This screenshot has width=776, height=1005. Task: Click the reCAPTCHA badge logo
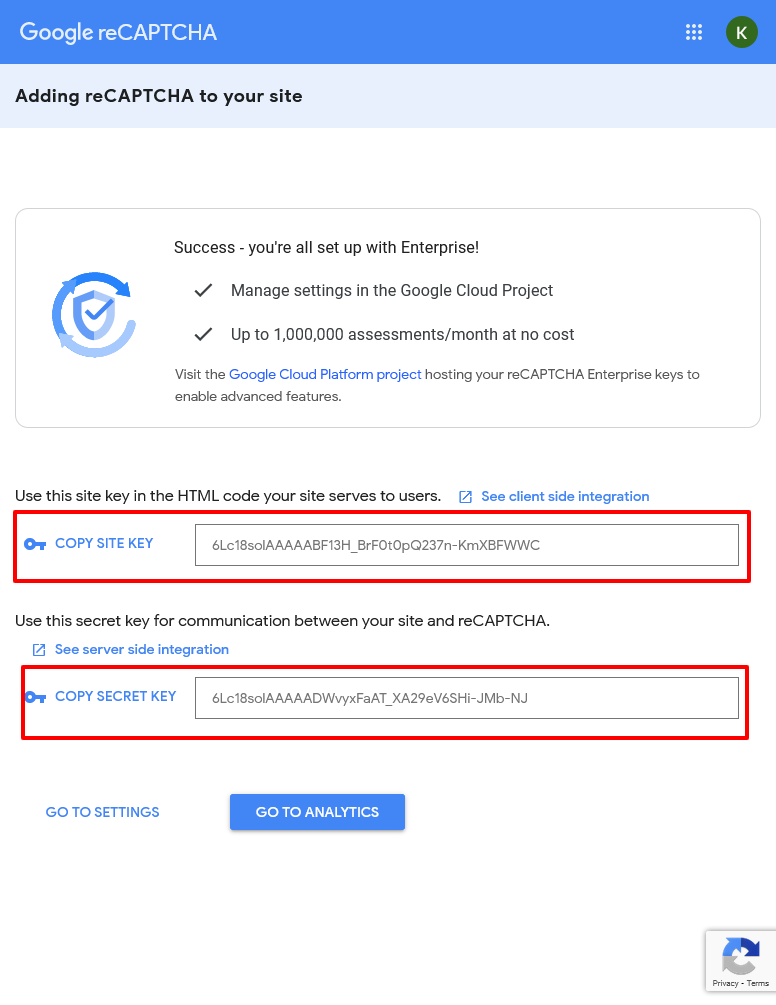[741, 956]
